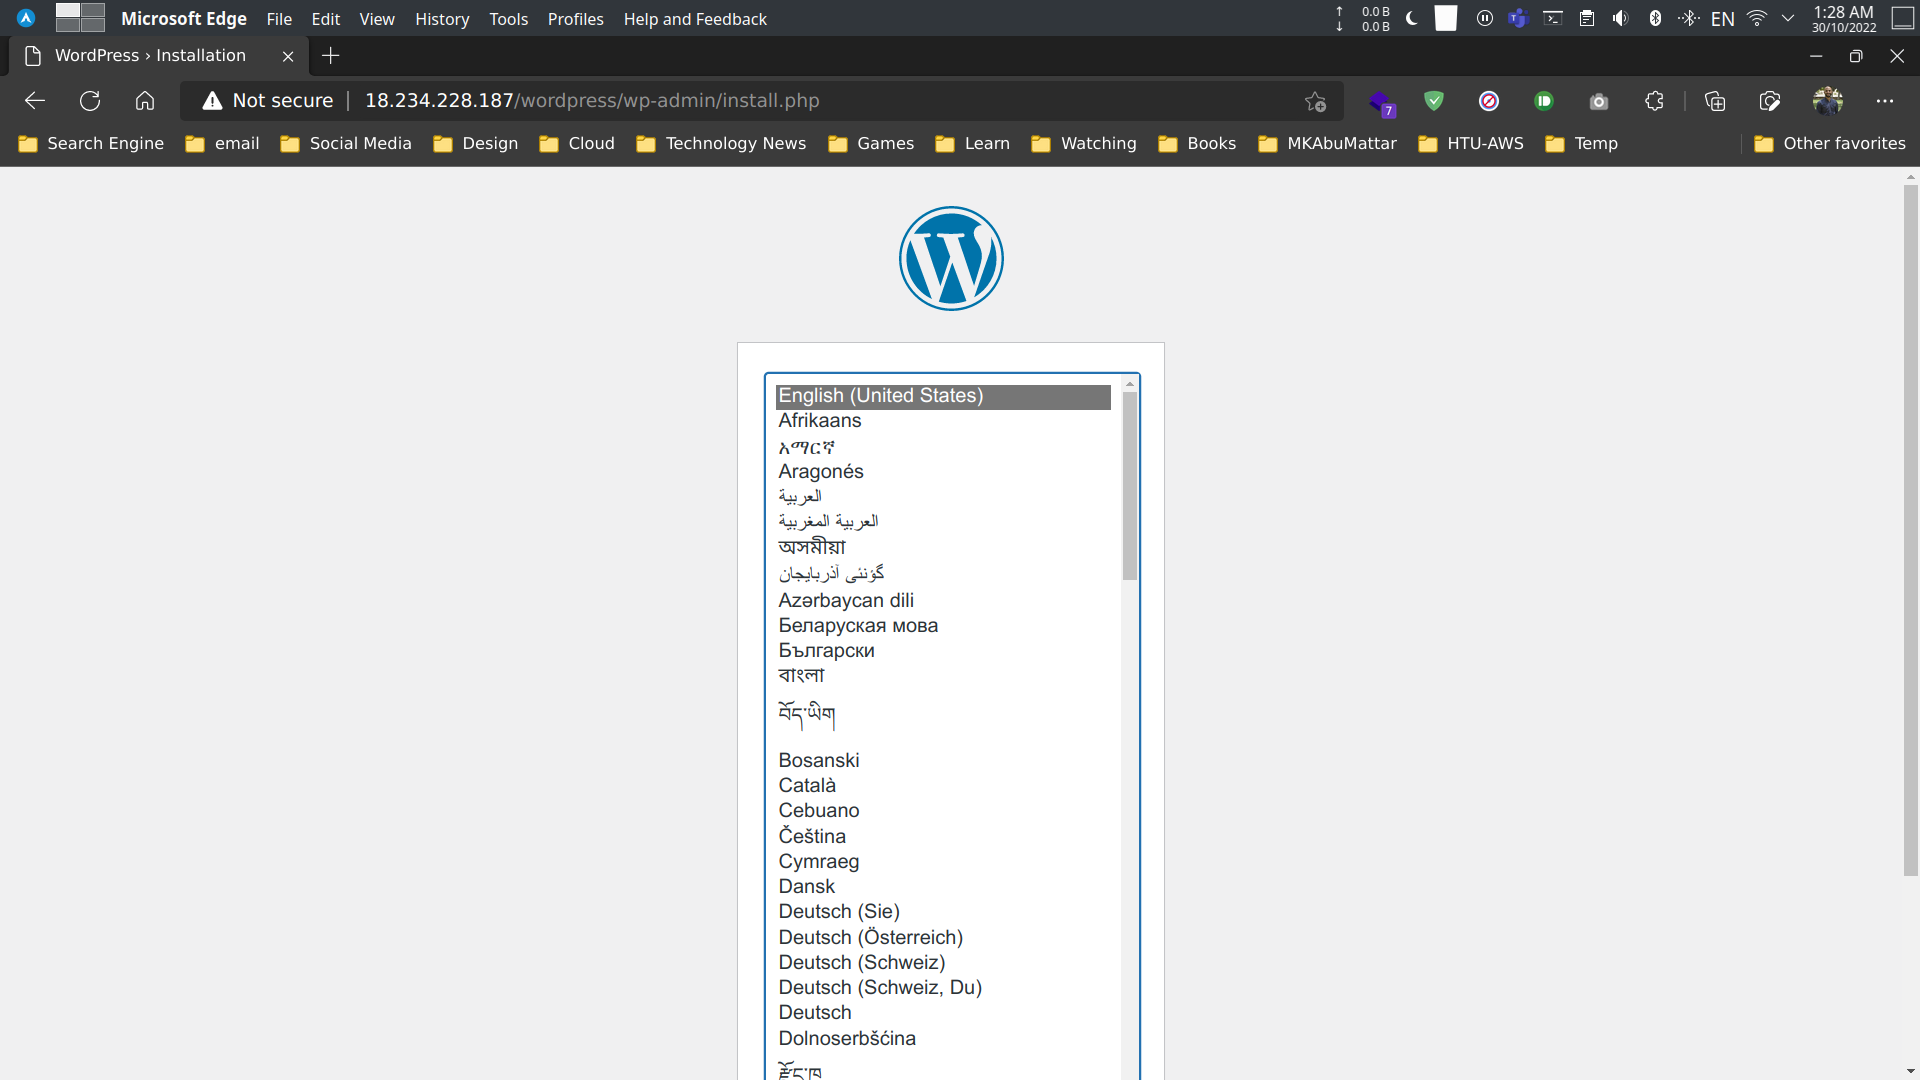Screen dimensions: 1920x1080
Task: Select Deutsch from the language list
Action: tap(815, 1012)
